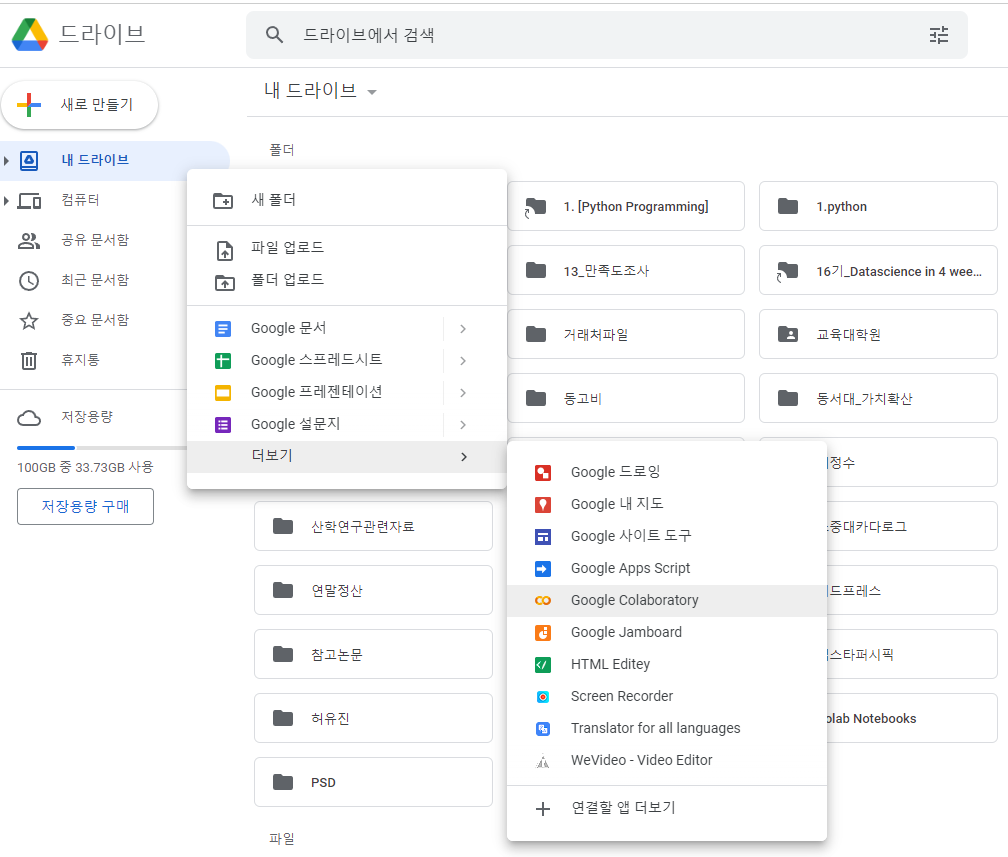Open the 연말정산 folder
Screen dimensions: 1008x857
(x=374, y=590)
